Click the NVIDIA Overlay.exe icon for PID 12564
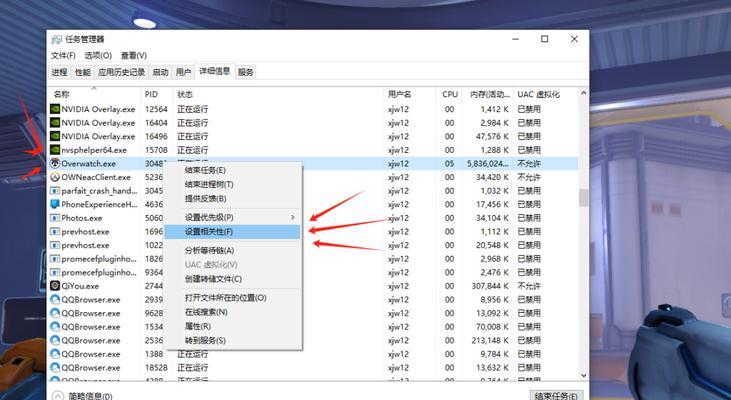Image resolution: width=731 pixels, height=400 pixels. click(x=55, y=109)
